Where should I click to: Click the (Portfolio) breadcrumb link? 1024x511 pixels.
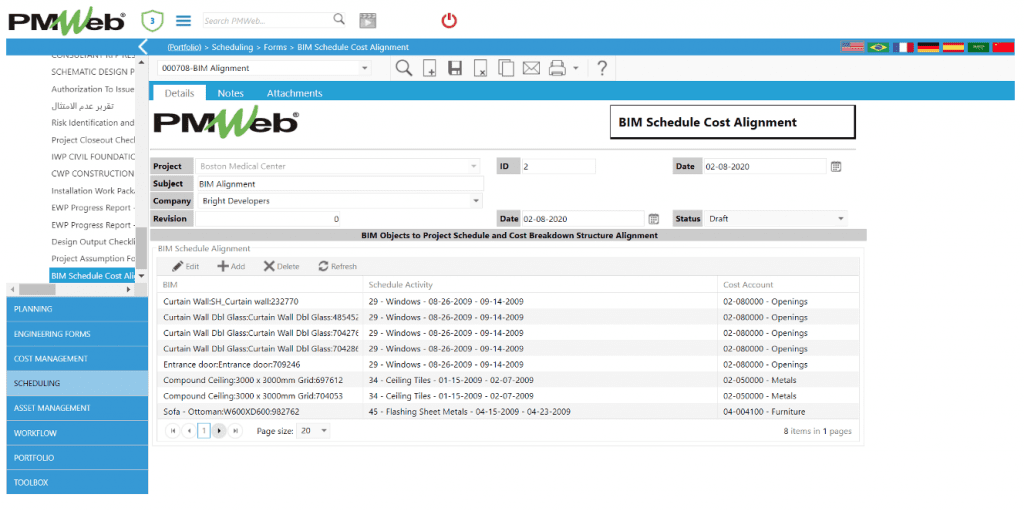[x=184, y=47]
